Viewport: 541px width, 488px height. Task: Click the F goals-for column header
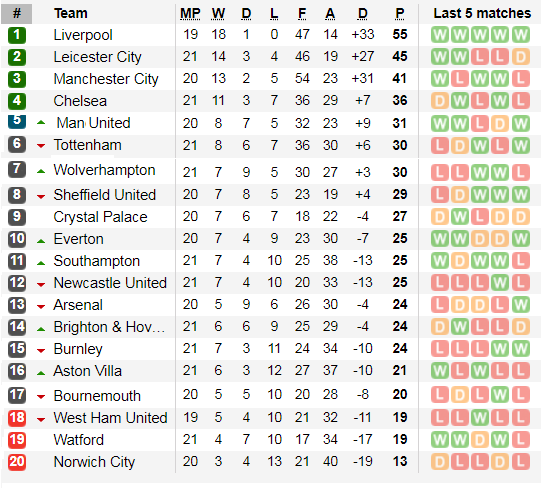click(x=302, y=13)
